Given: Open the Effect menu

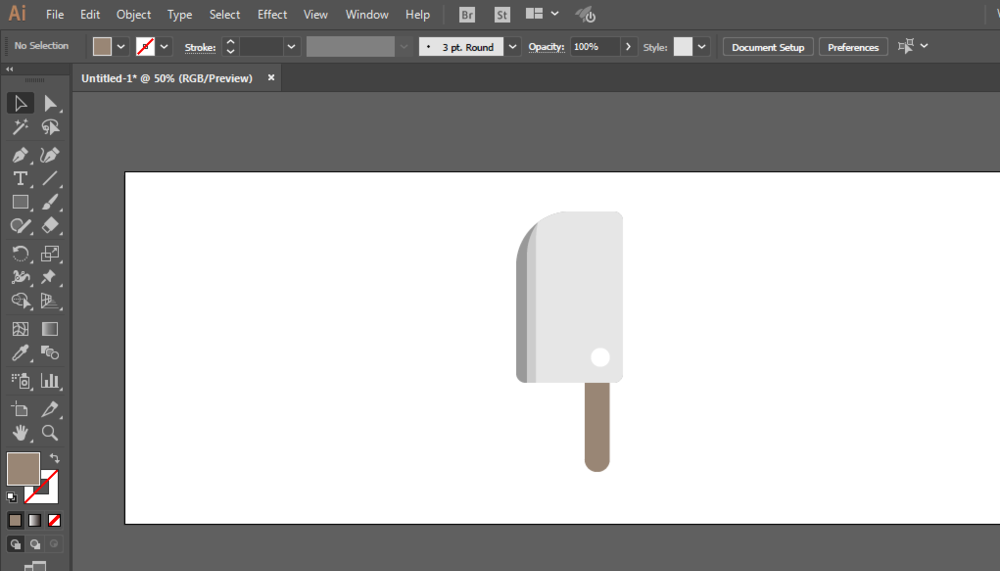Looking at the screenshot, I should click(272, 15).
